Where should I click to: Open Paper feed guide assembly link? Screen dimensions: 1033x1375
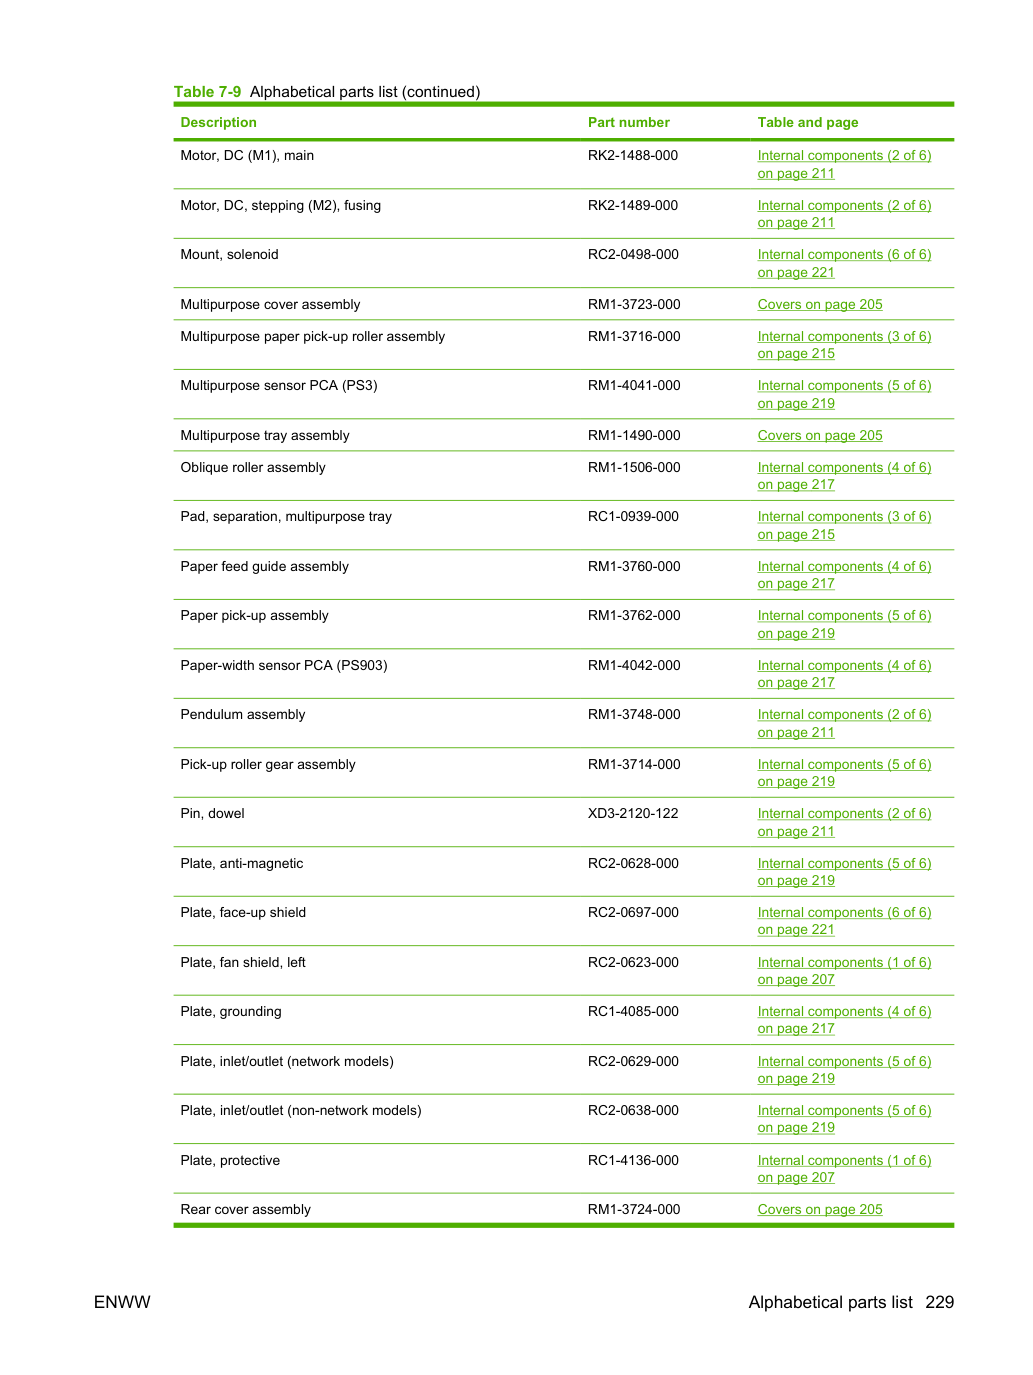pos(844,575)
